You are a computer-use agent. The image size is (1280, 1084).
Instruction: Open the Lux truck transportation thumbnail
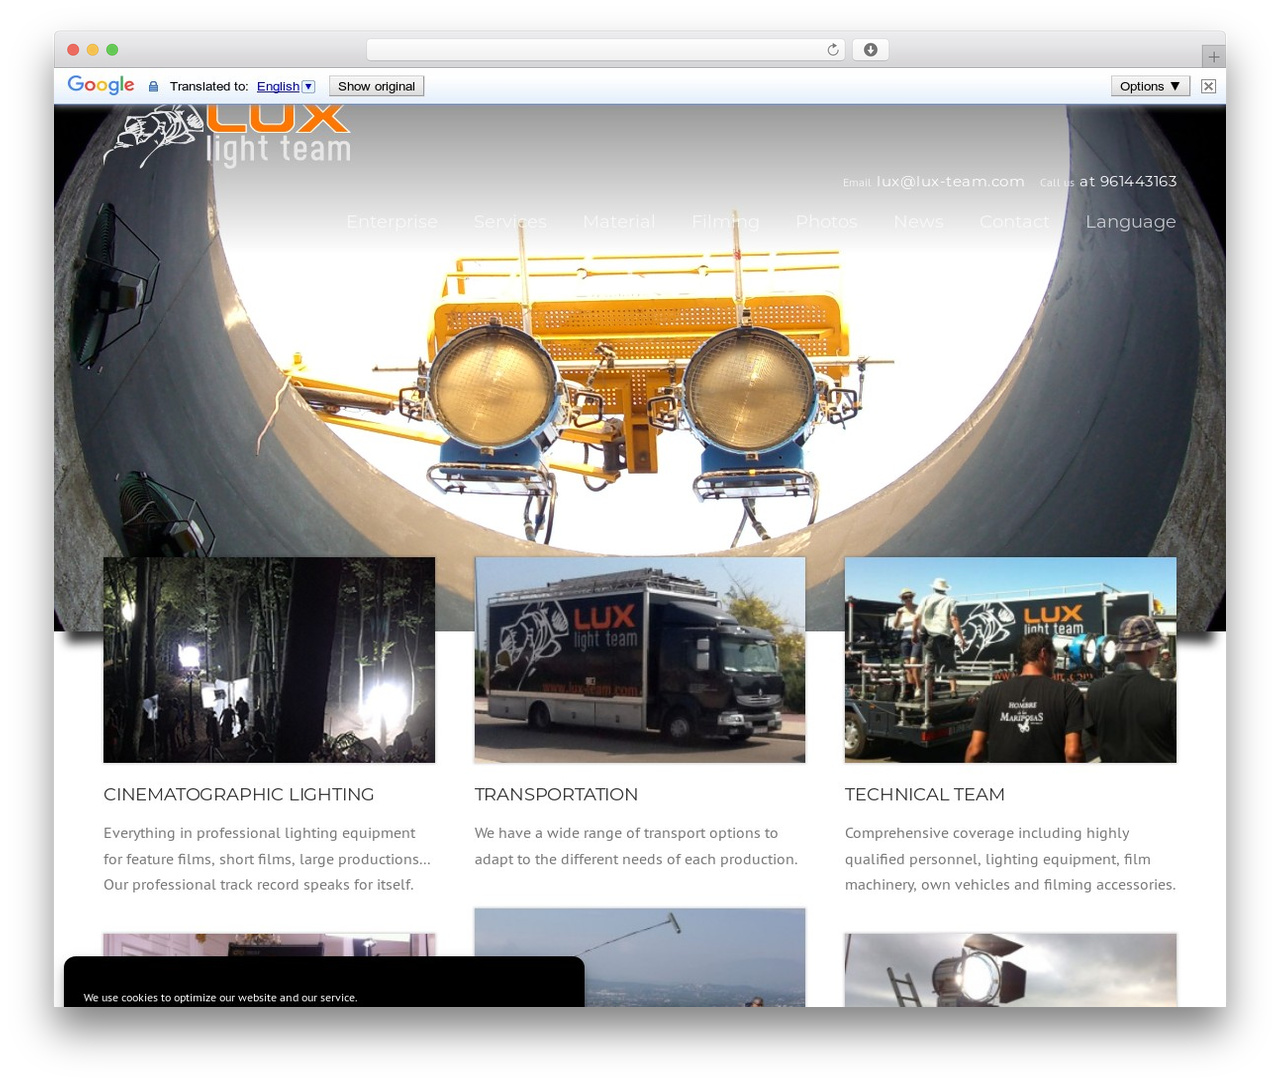pyautogui.click(x=640, y=660)
